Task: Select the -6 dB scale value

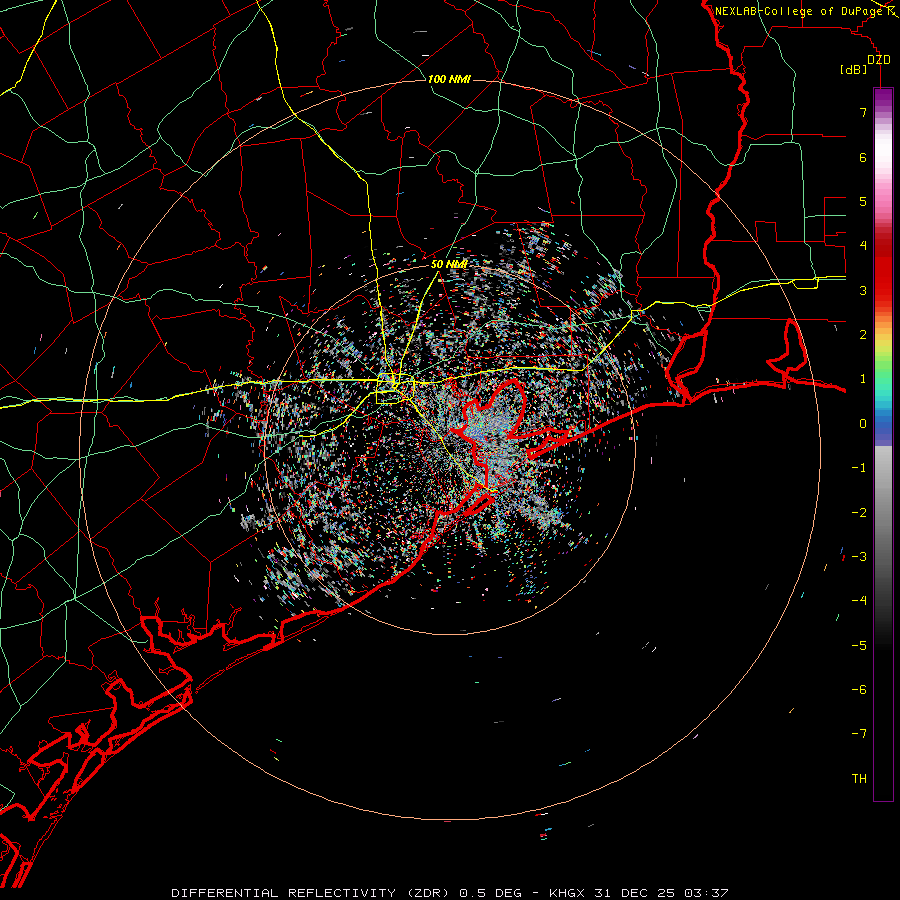Action: 859,689
